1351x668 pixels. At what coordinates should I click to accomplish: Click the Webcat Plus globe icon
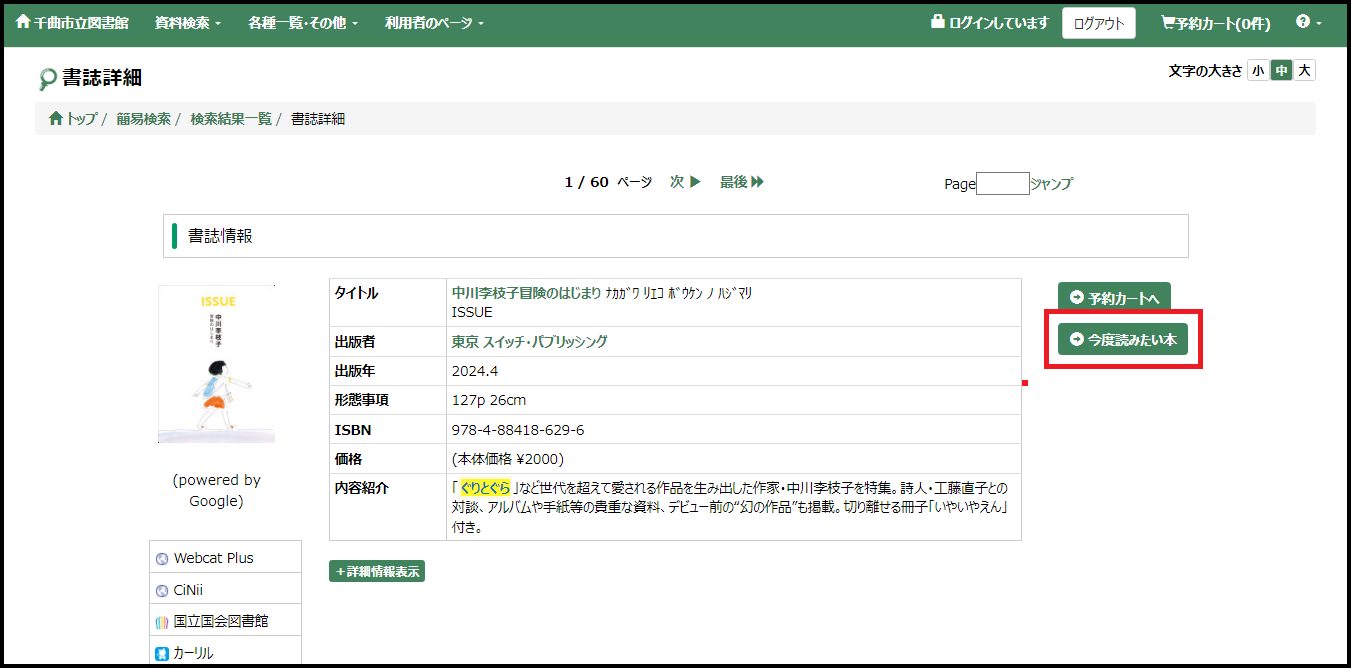162,559
